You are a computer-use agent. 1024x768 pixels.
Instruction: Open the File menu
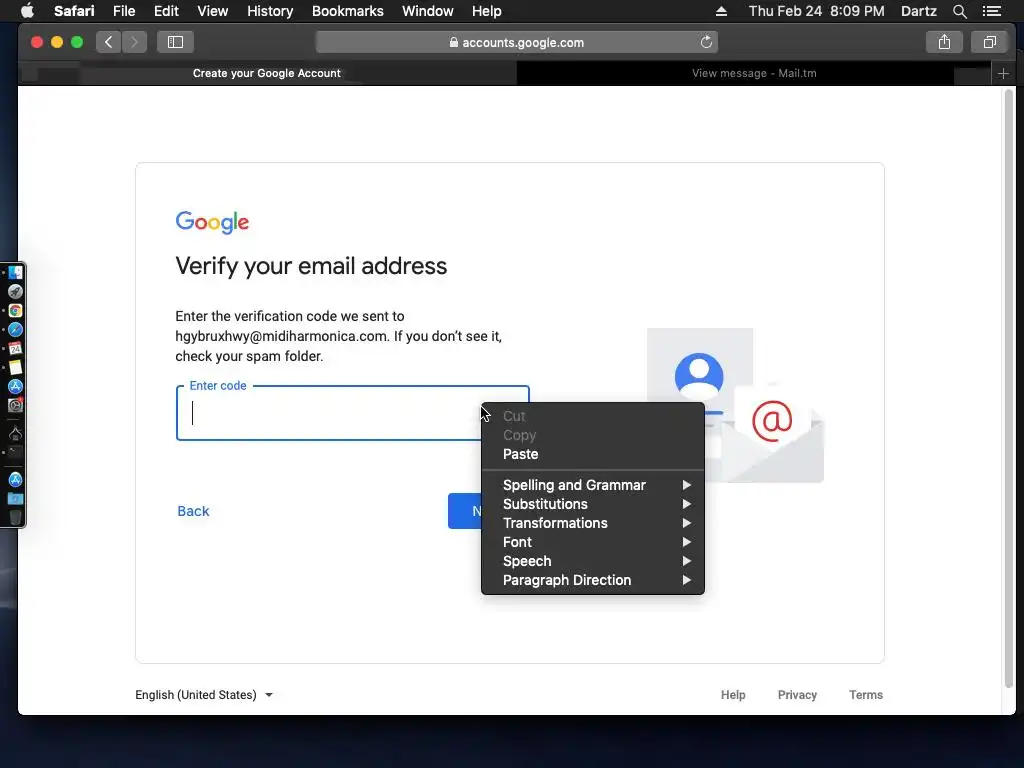point(124,11)
